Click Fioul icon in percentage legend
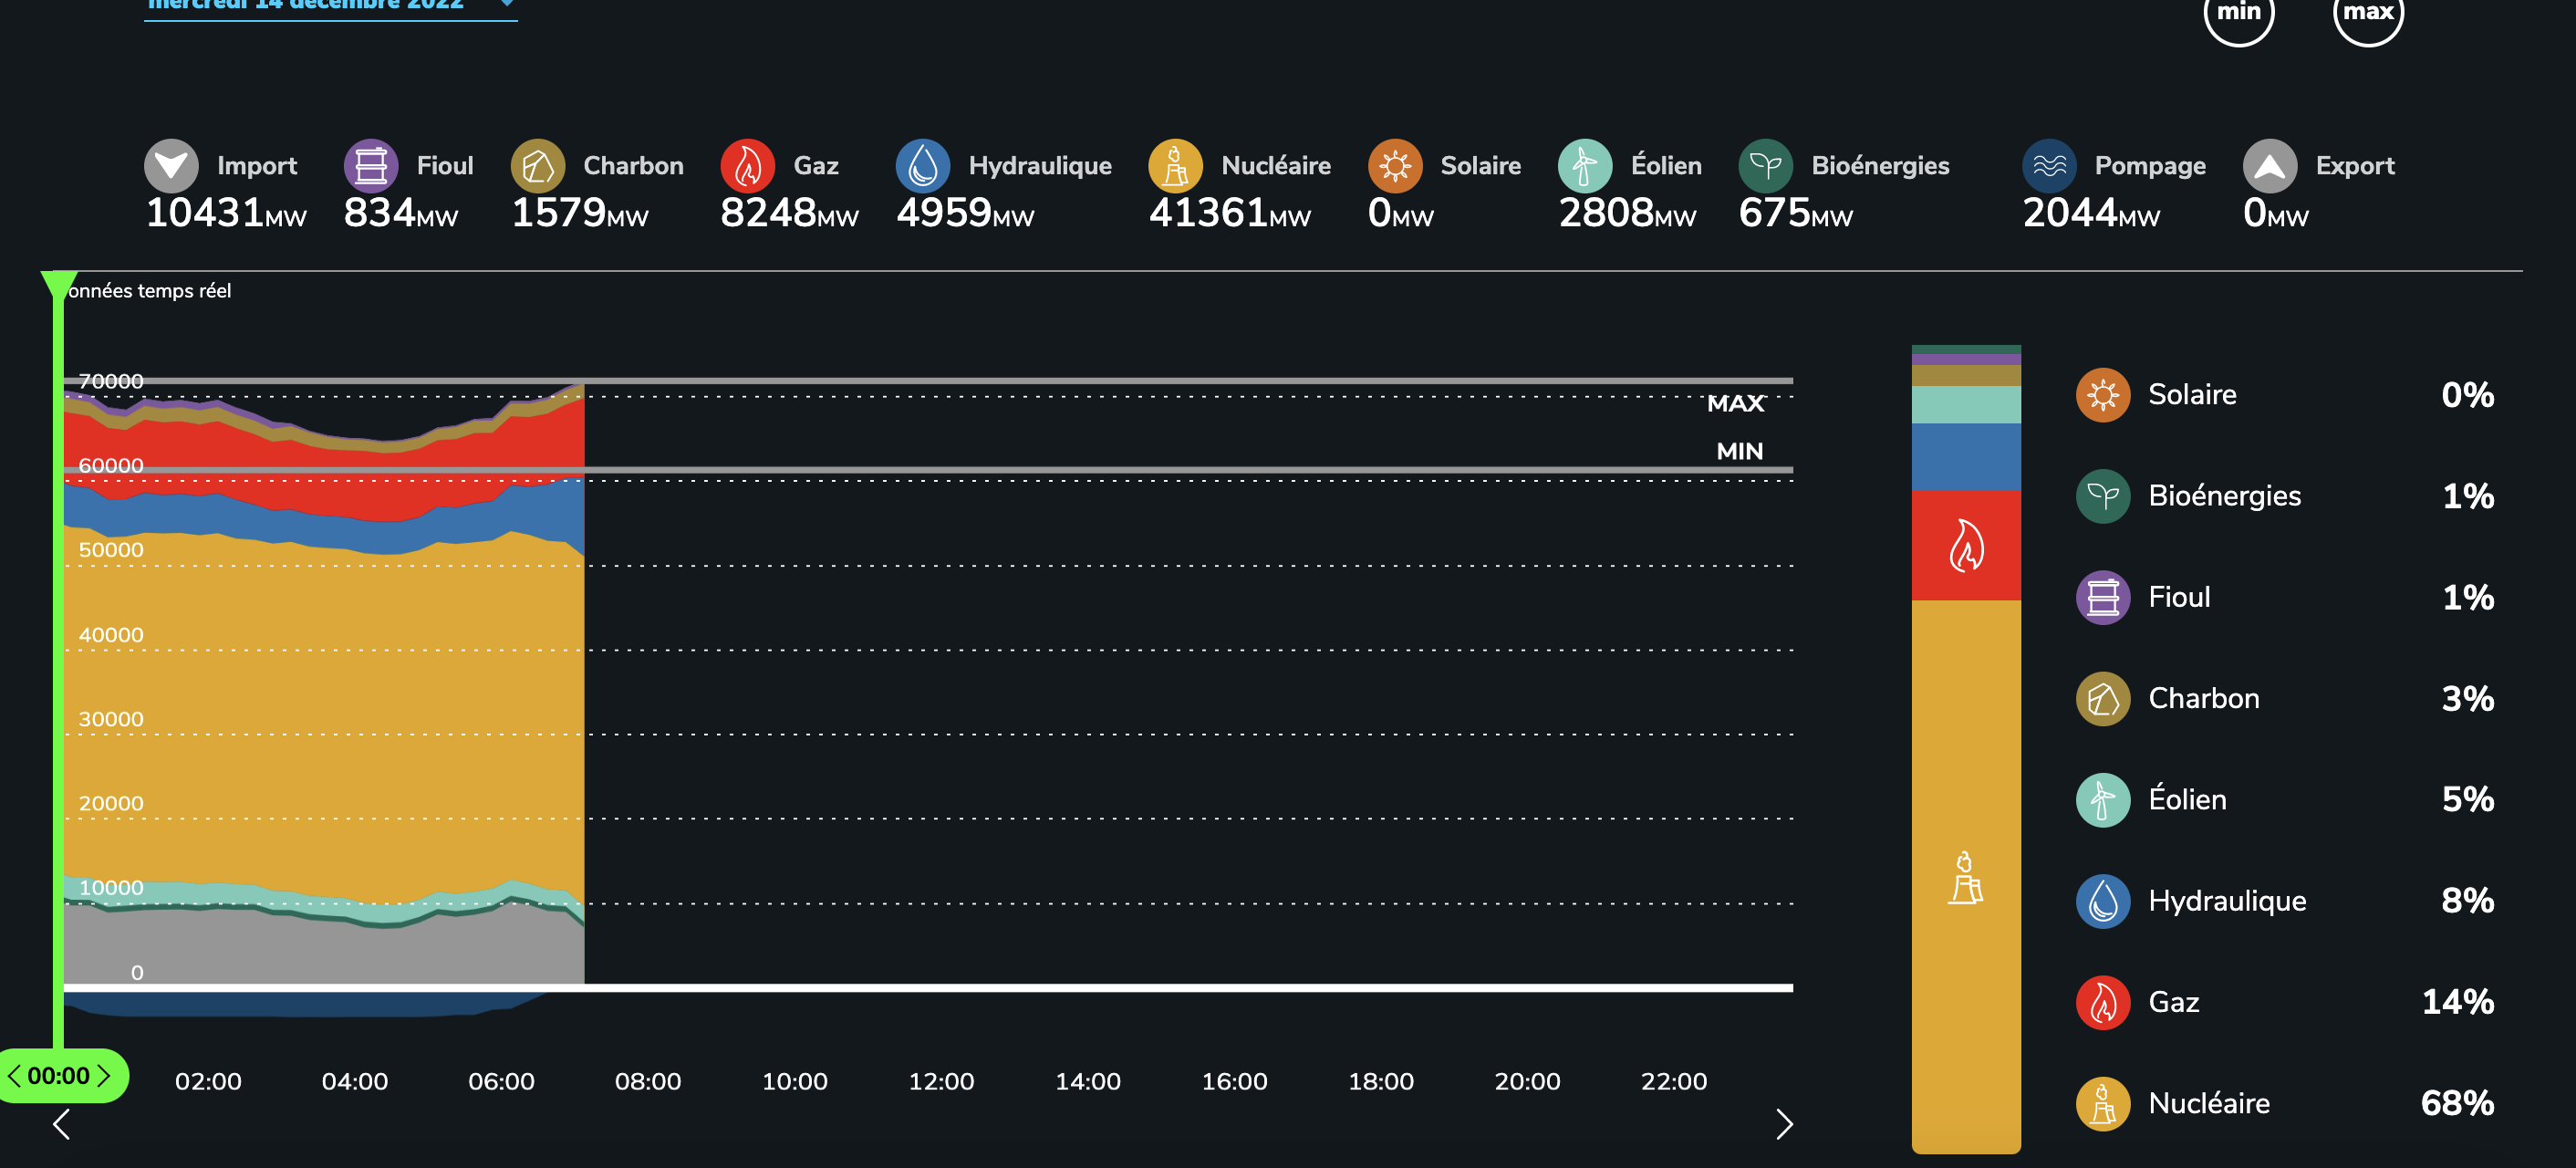Screen dimensions: 2576x1168 (2103, 598)
